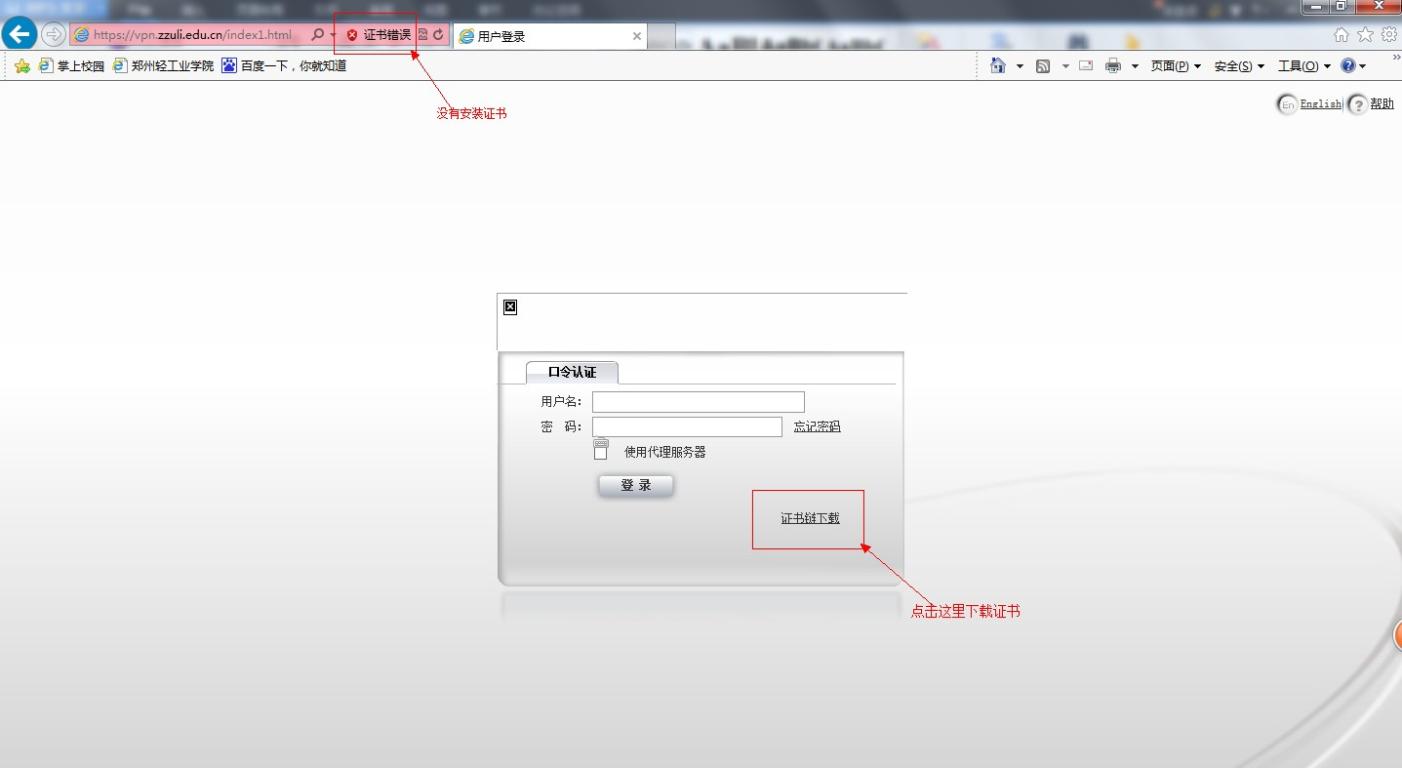The height and width of the screenshot is (768, 1402).
Task: Click the En globe icon
Action: (x=1288, y=104)
